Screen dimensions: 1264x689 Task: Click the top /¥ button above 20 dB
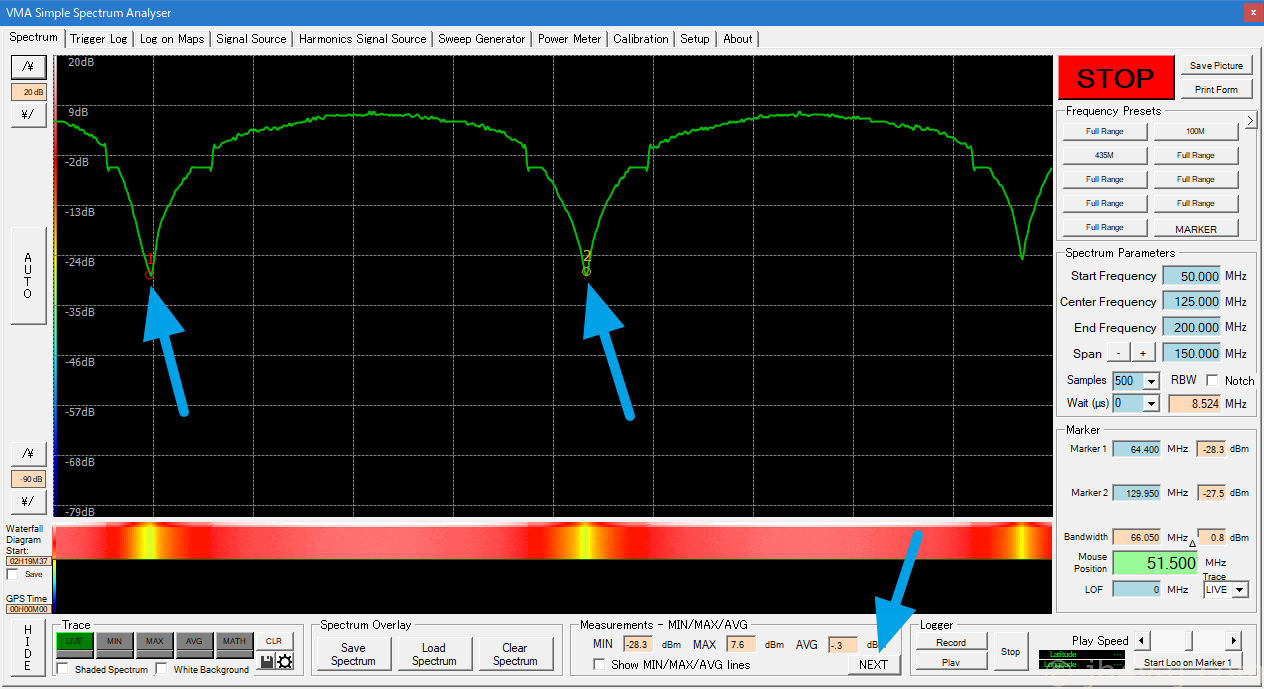click(28, 66)
